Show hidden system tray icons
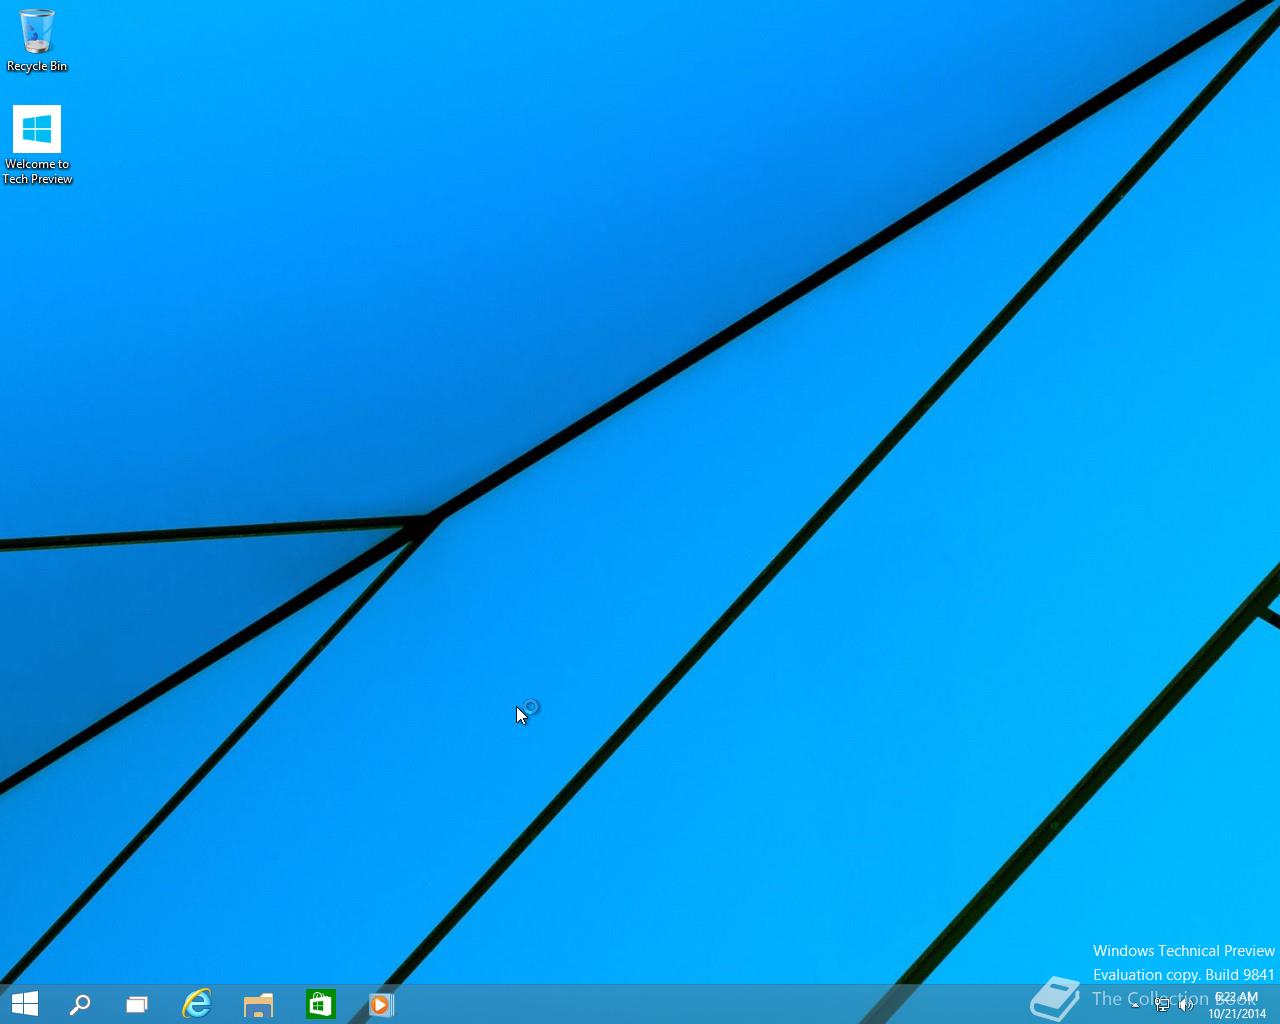 (1135, 1006)
